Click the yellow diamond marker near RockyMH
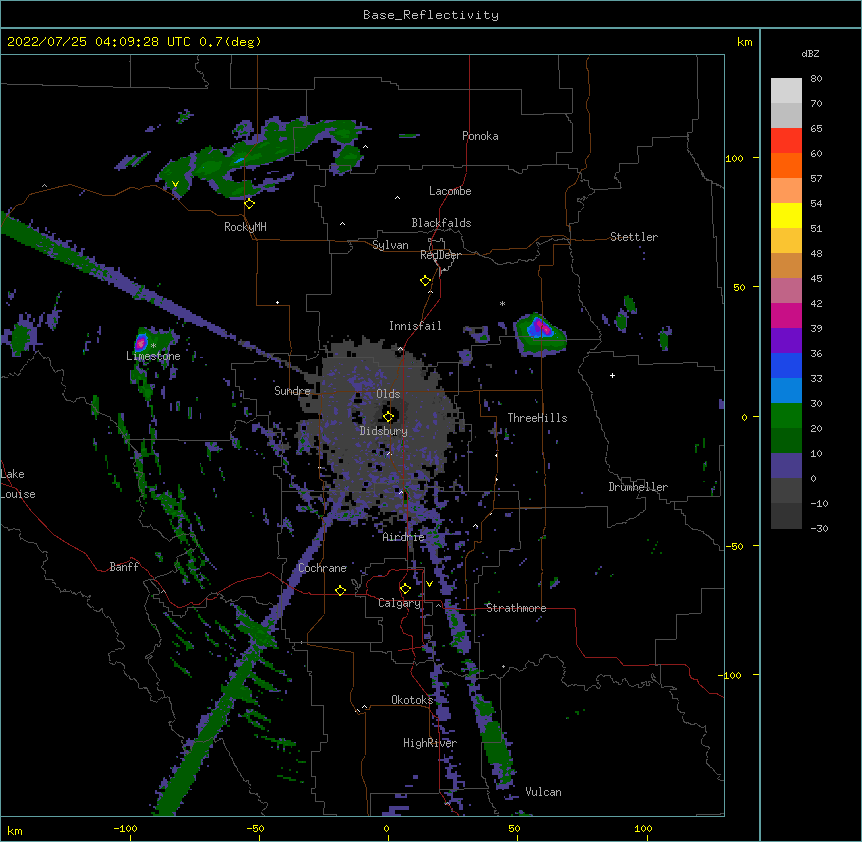Screen dimensions: 862x842 249,204
